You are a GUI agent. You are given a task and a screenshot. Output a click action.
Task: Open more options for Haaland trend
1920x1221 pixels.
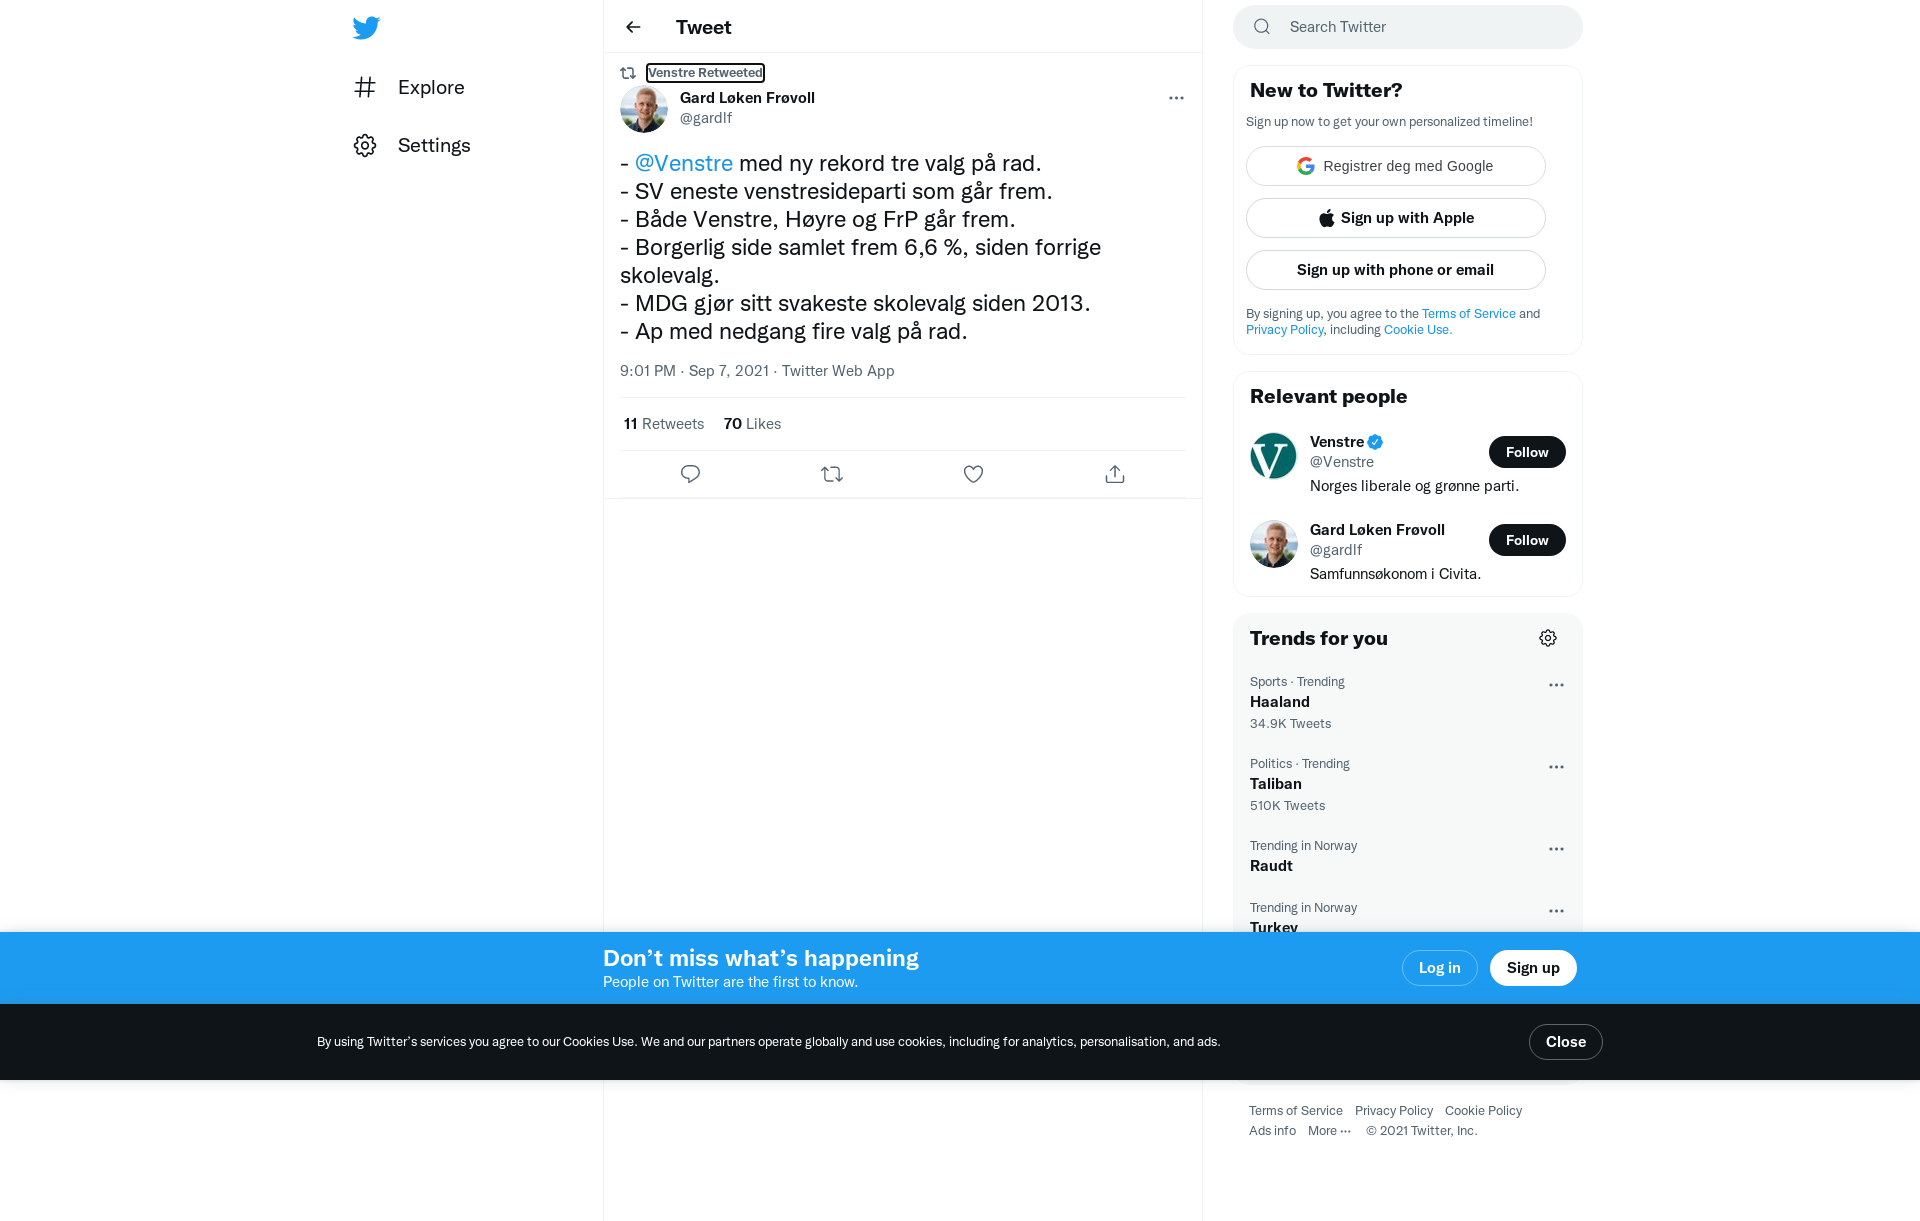coord(1556,685)
